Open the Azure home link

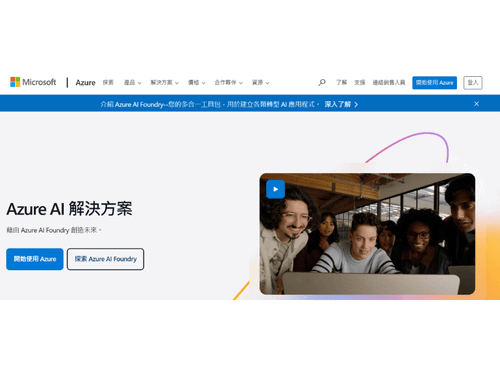(x=85, y=82)
